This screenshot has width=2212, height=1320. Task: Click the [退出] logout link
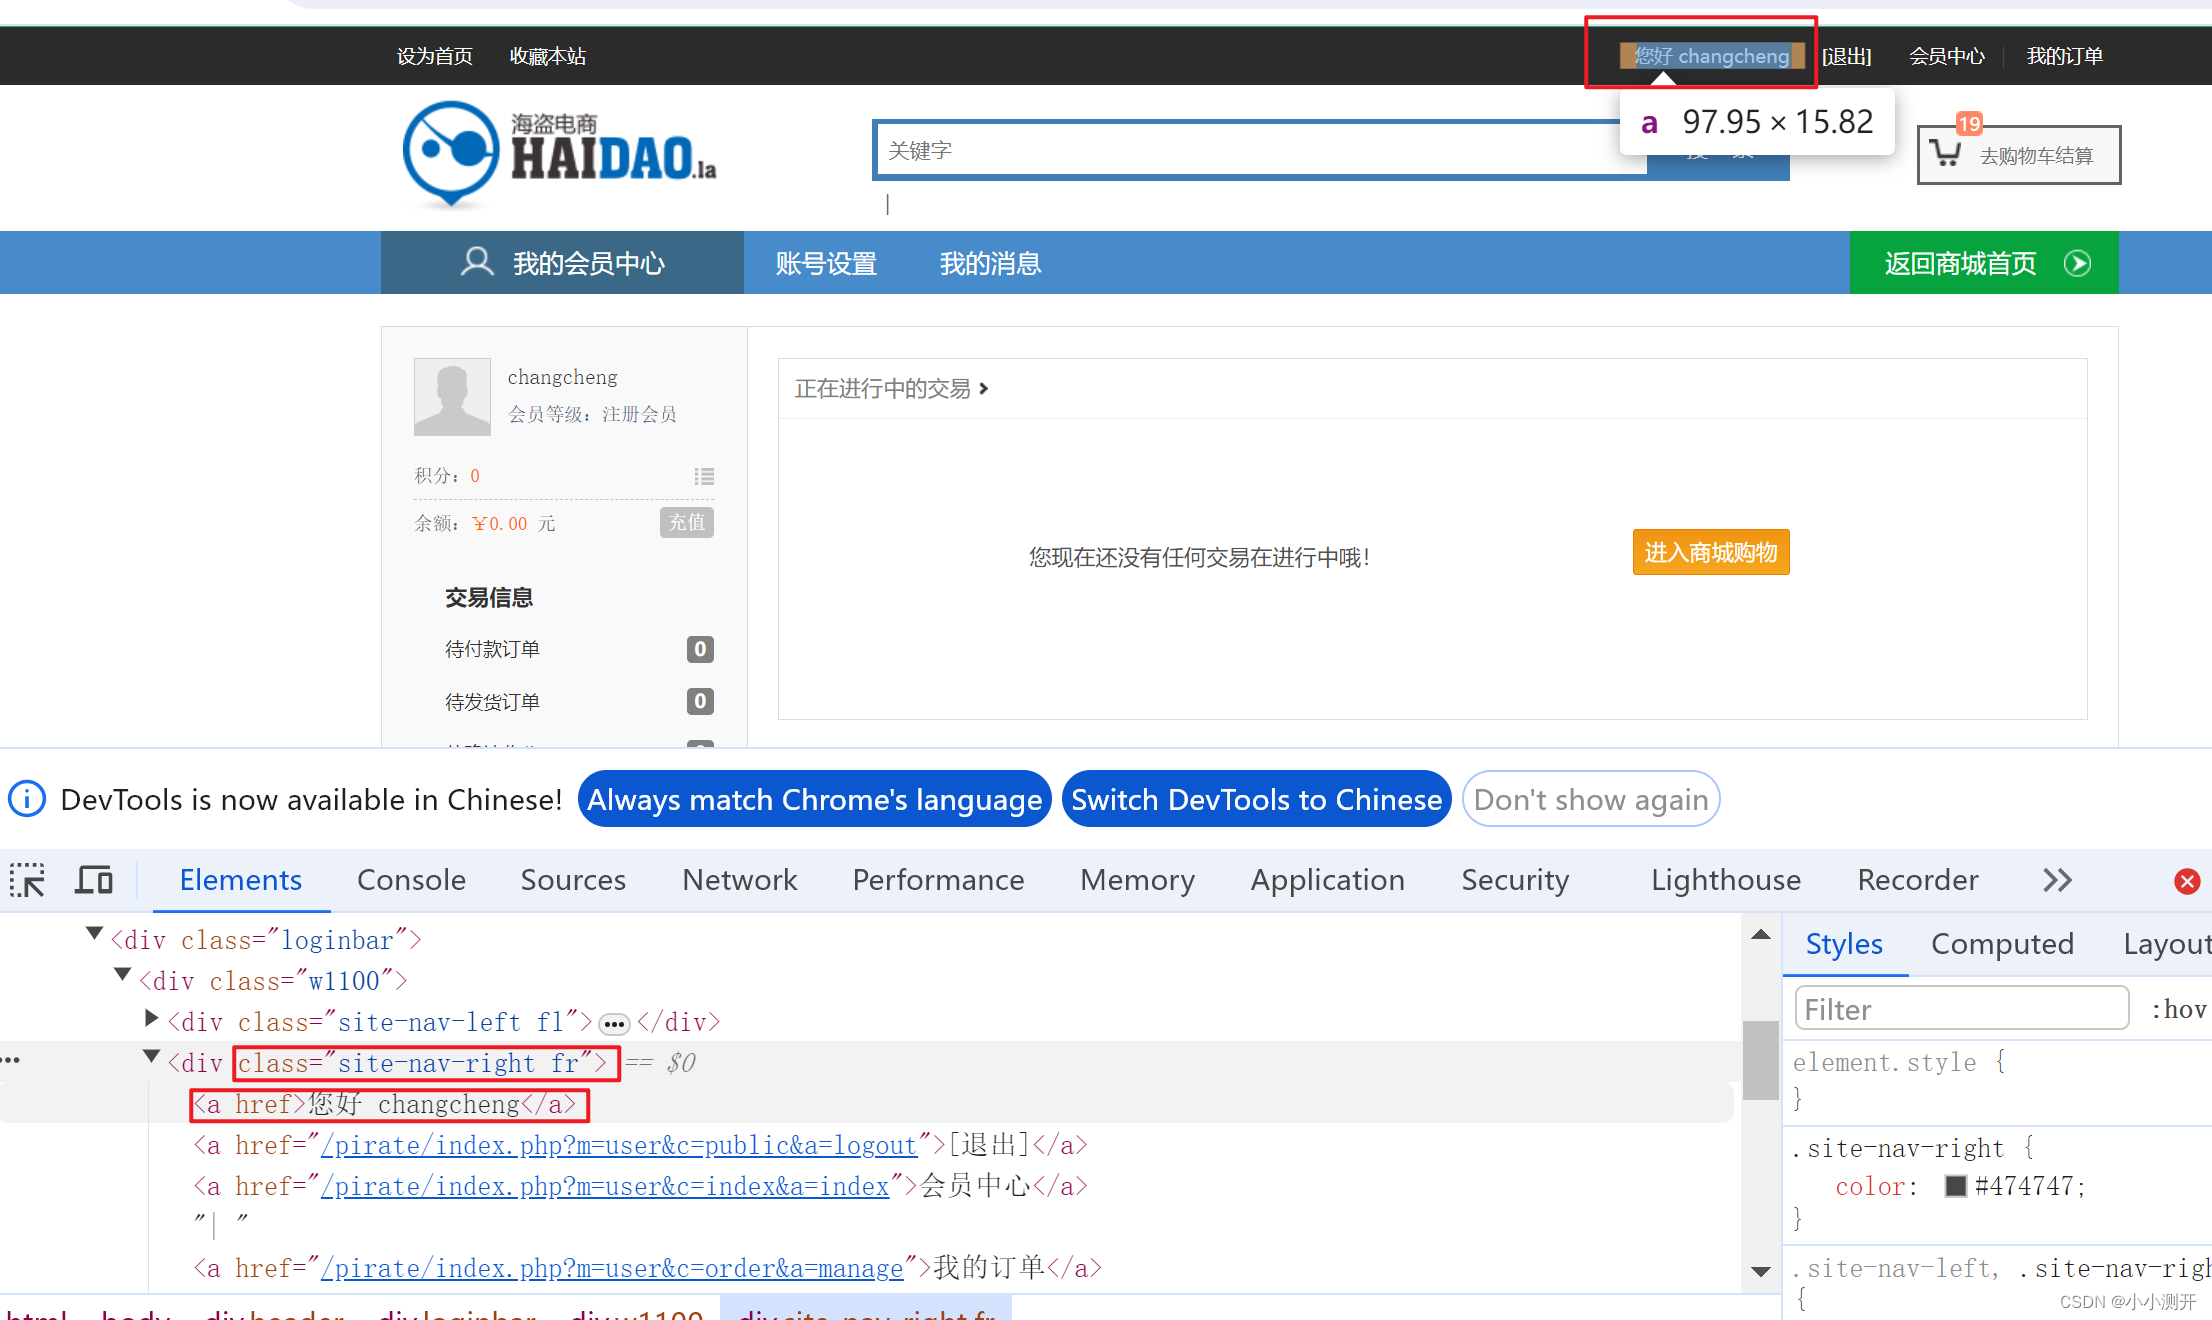(x=1847, y=56)
